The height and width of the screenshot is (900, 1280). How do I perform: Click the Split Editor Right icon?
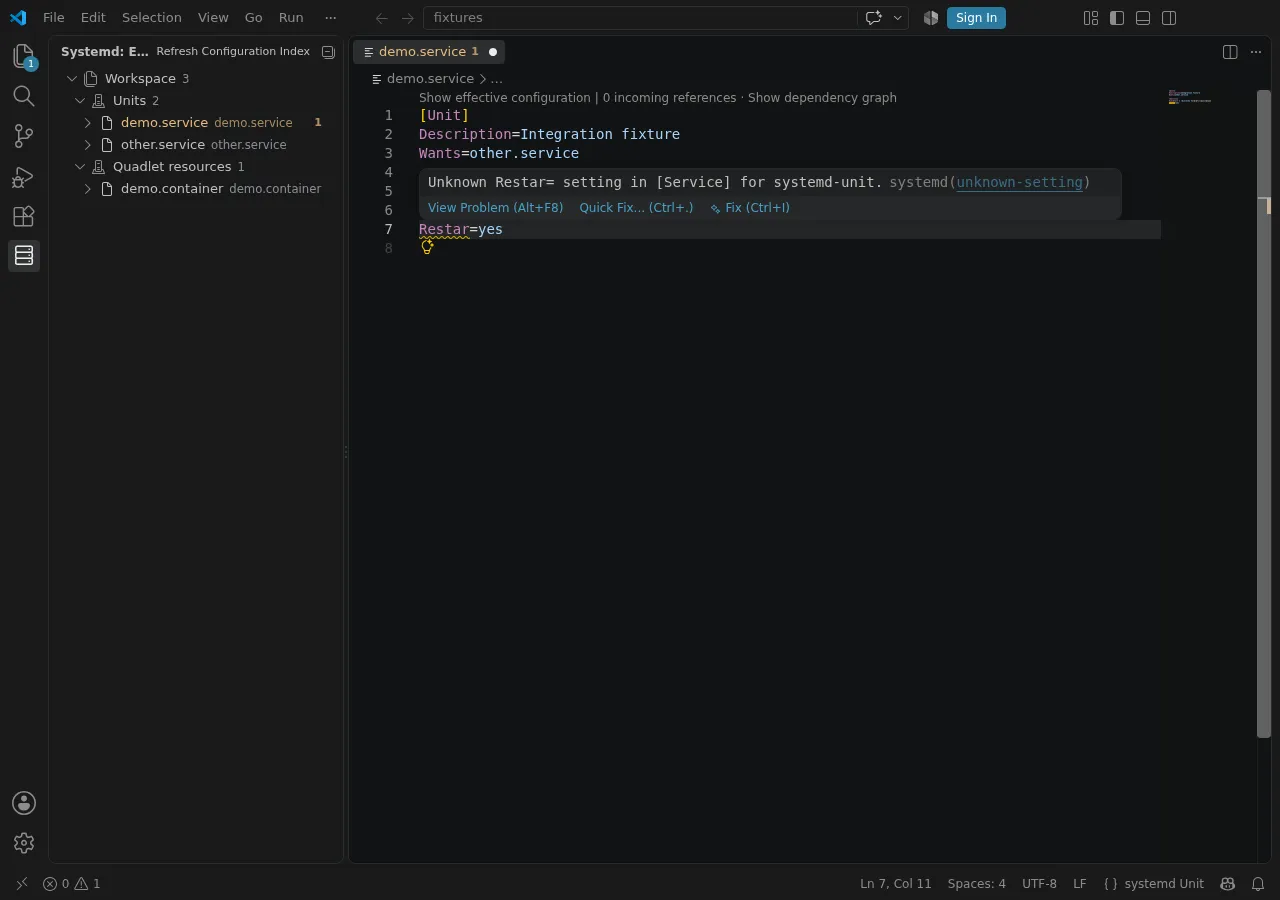pyautogui.click(x=1230, y=52)
